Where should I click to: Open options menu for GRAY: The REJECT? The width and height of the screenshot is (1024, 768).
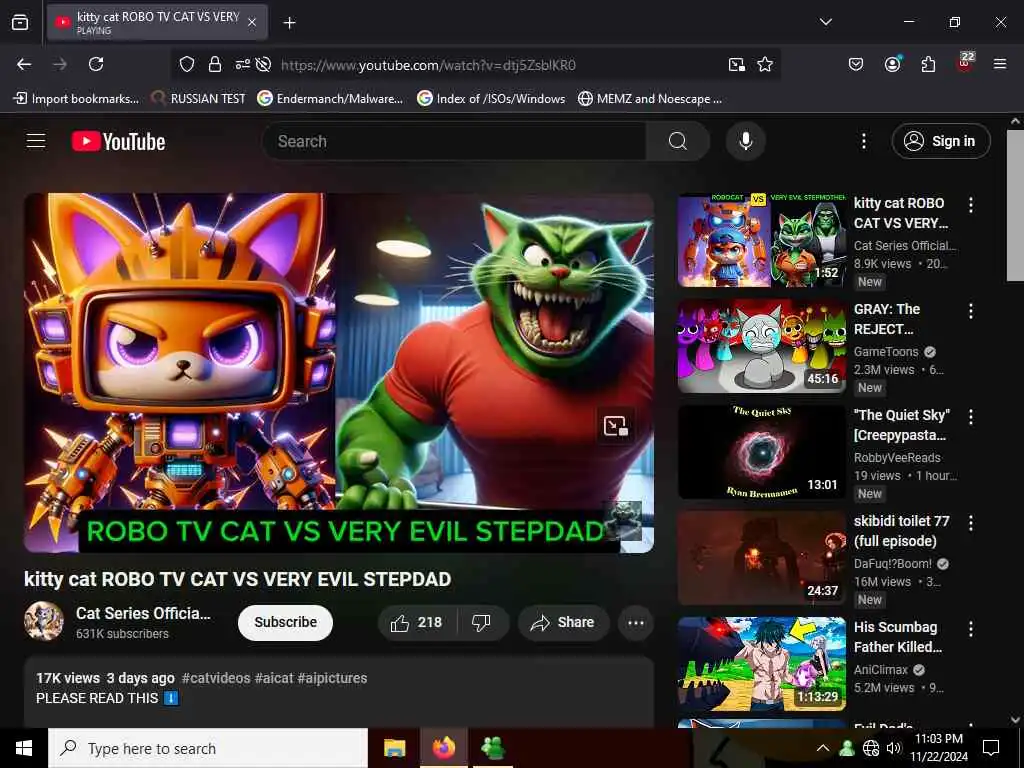pos(970,311)
